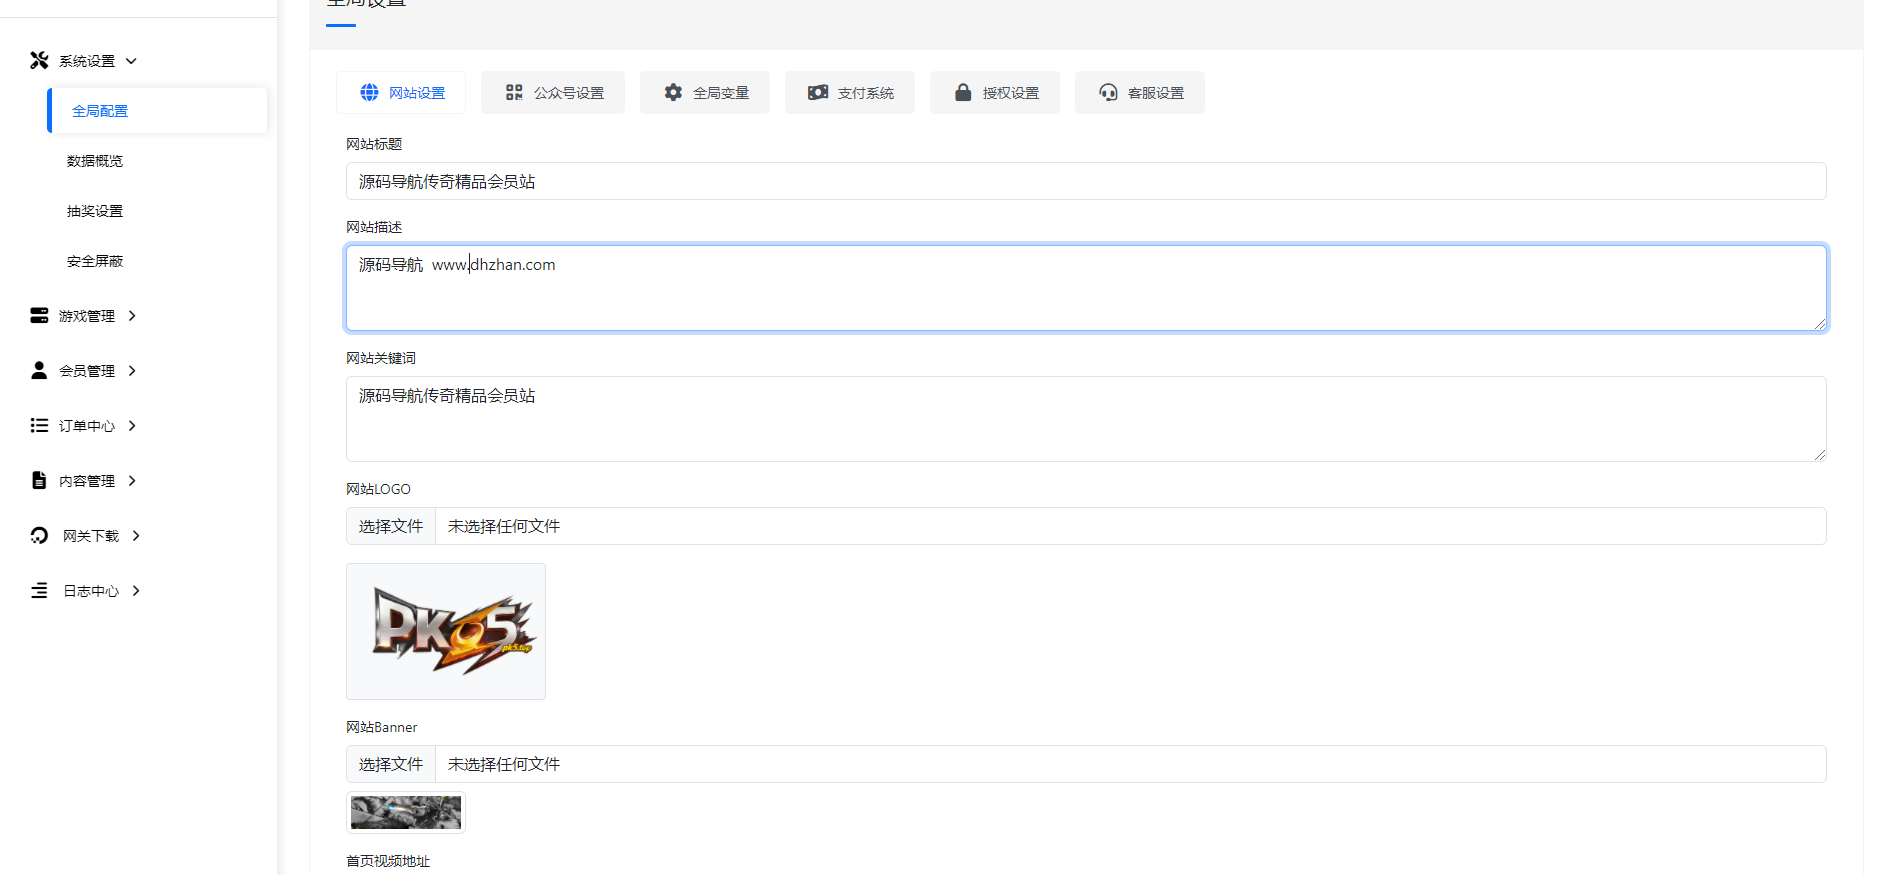The height and width of the screenshot is (875, 1886).
Task: Click the server icon beside 游戏管理
Action: click(39, 316)
